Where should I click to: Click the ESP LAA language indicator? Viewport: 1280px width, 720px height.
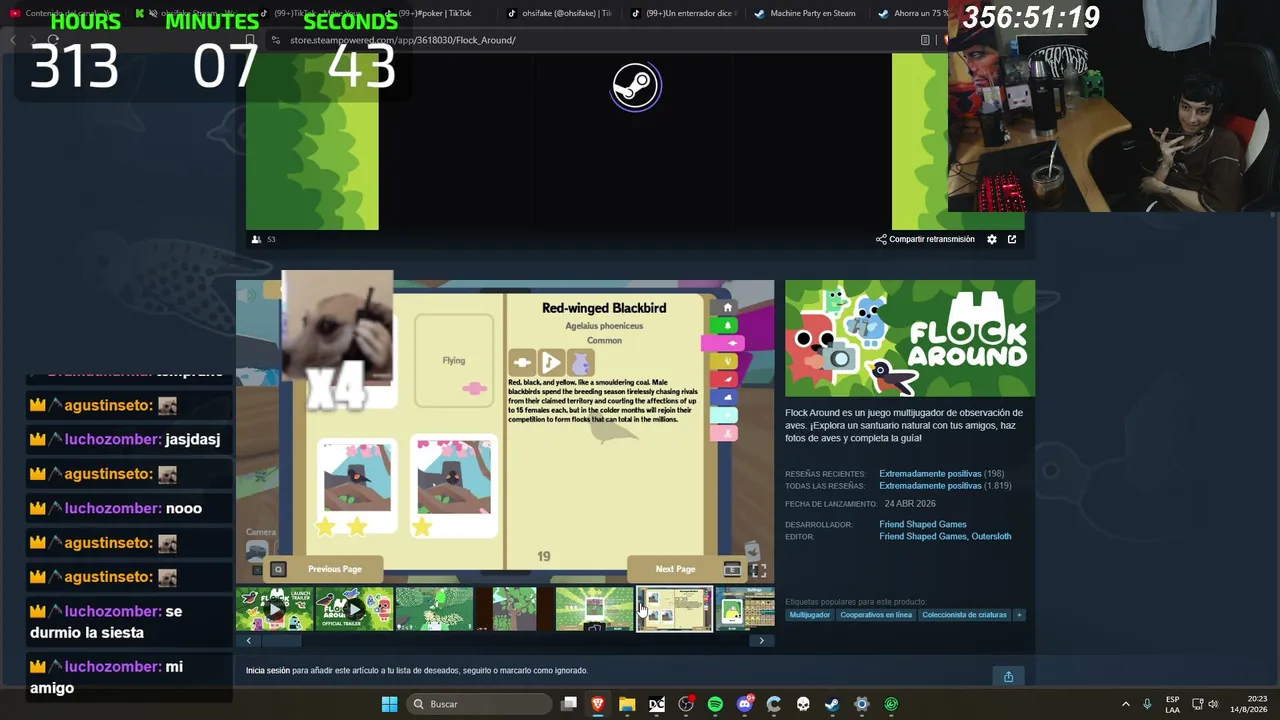(1172, 704)
